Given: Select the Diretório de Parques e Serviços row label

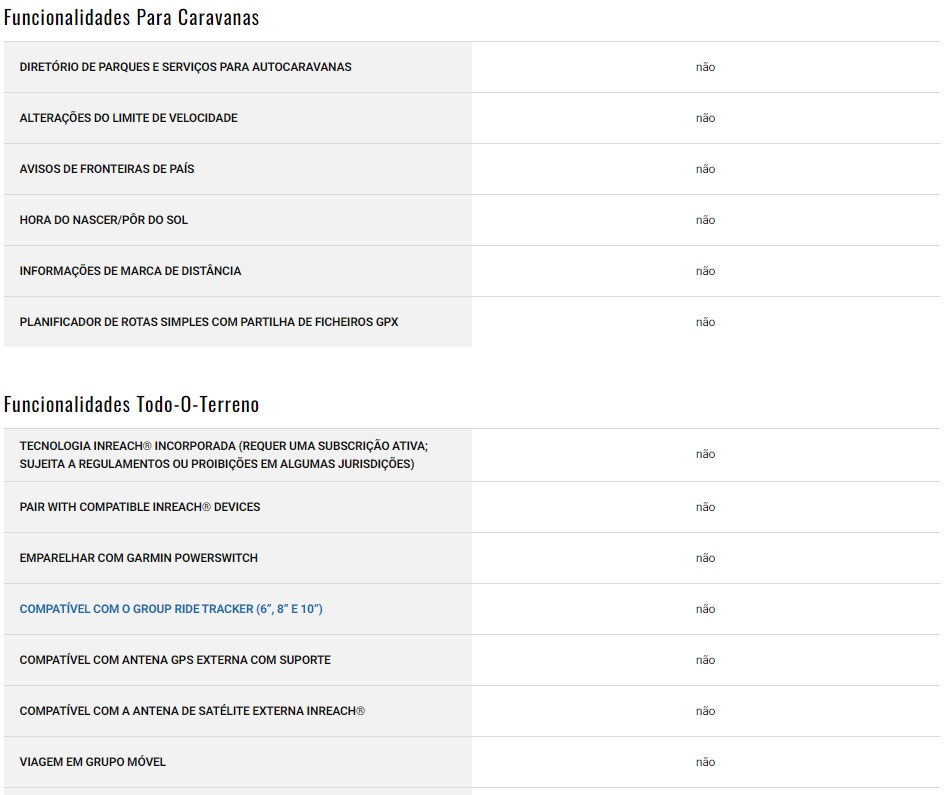Looking at the screenshot, I should pos(185,67).
